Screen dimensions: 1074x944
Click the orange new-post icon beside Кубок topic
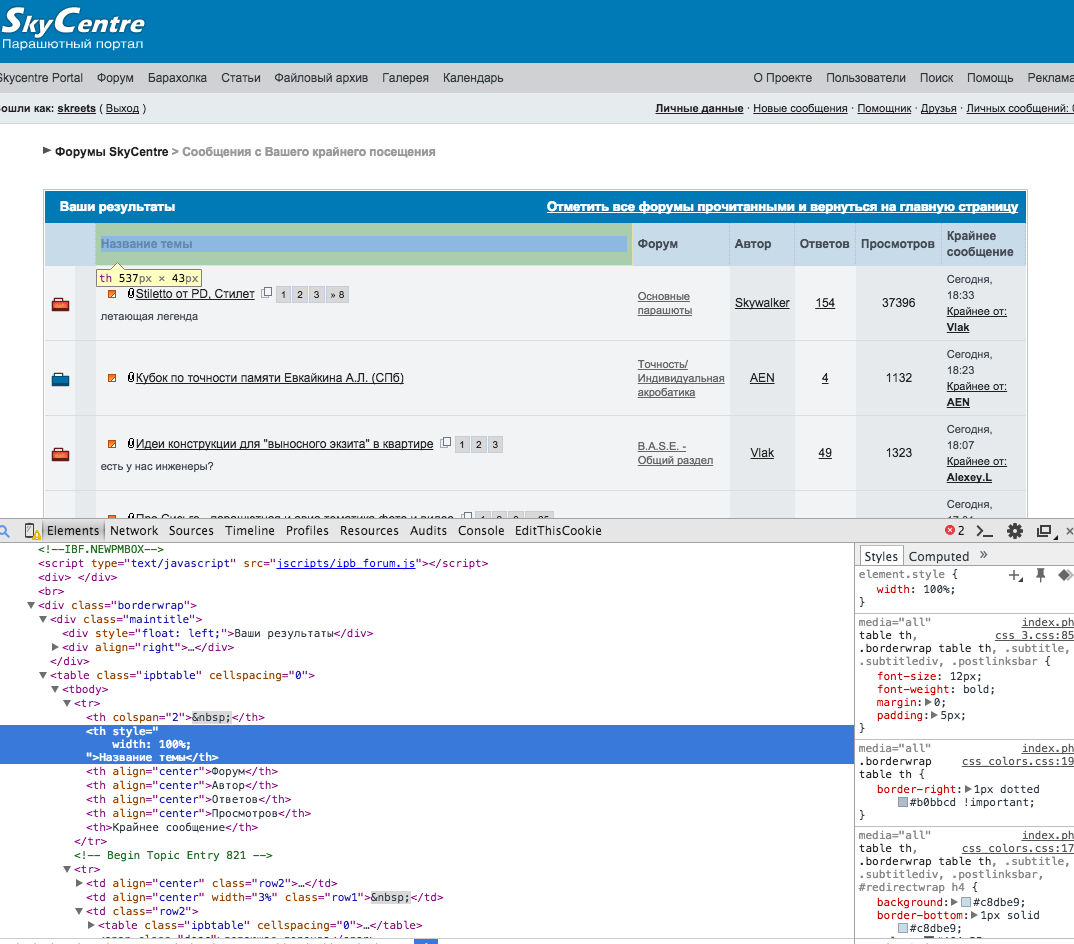[112, 377]
